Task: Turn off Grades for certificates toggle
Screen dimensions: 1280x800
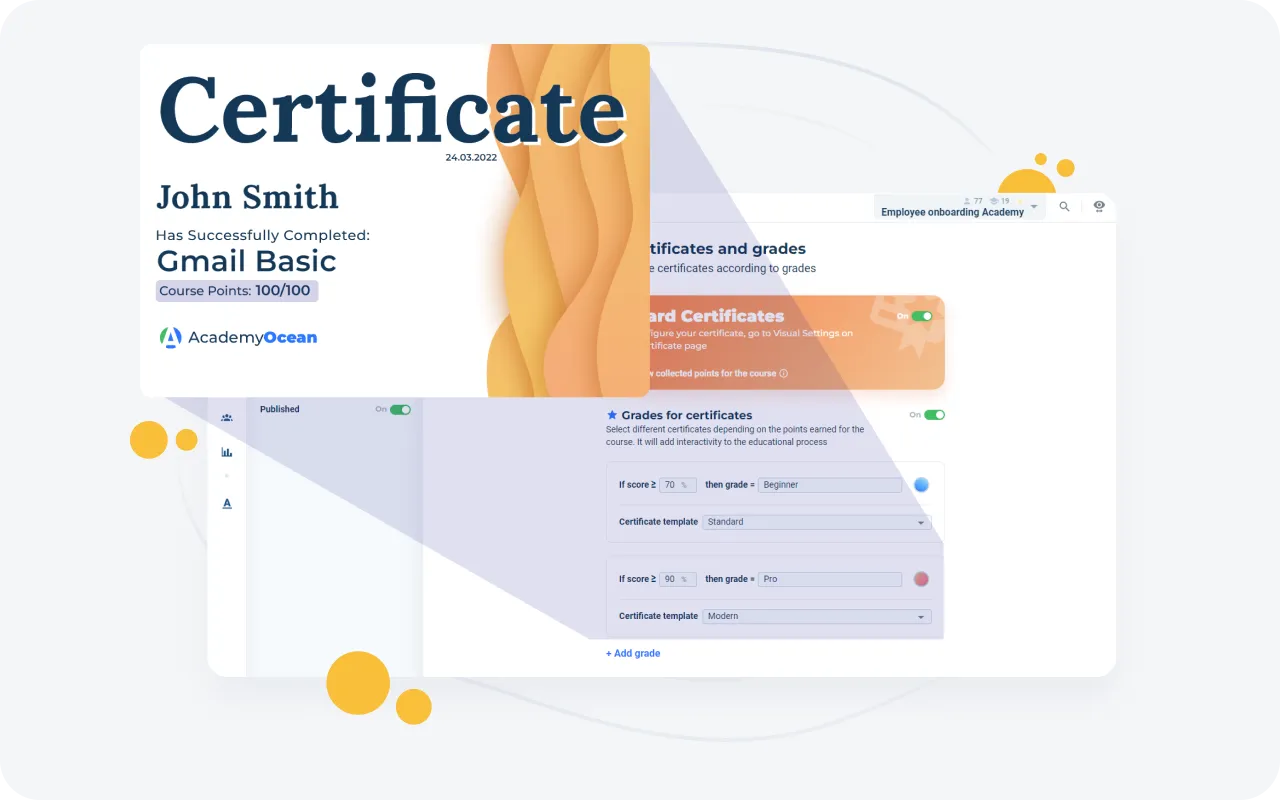Action: coord(934,415)
